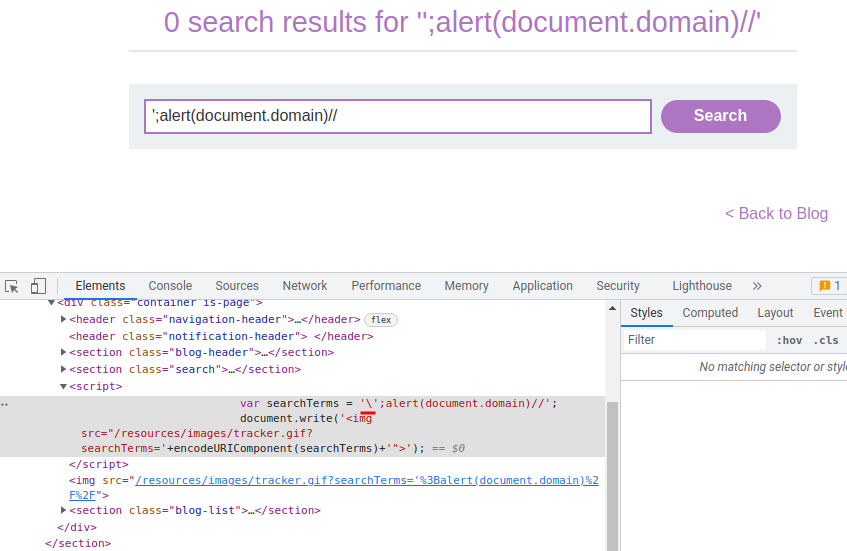Switch to the Security tab

pos(617,286)
